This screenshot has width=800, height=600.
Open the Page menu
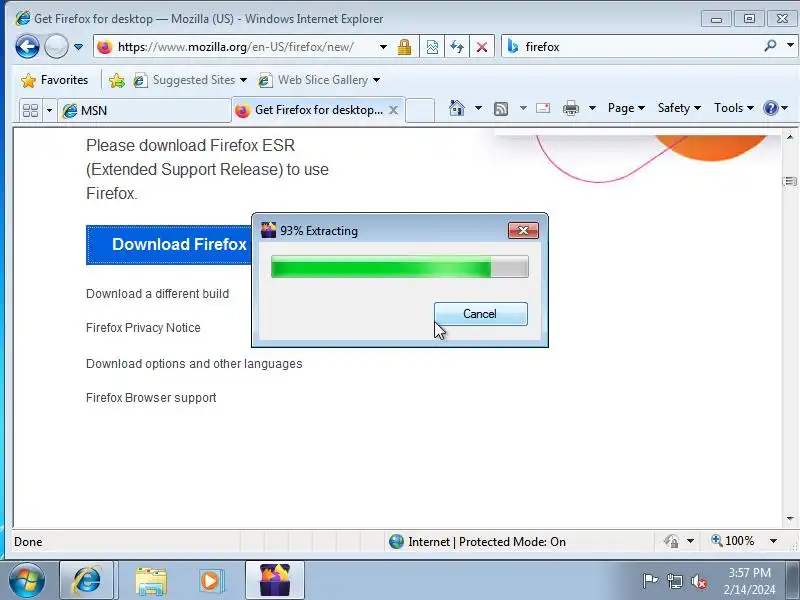click(x=627, y=108)
